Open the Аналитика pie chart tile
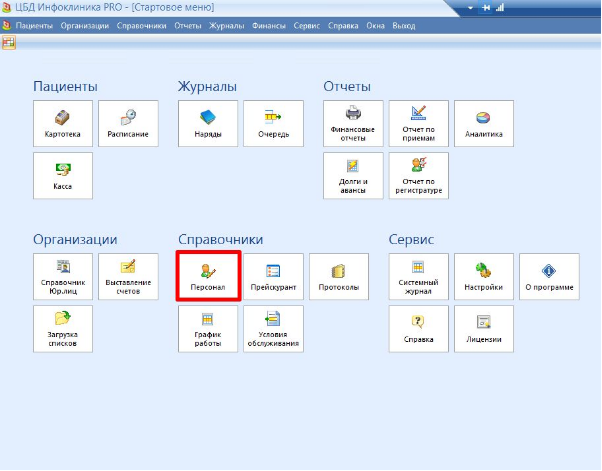602x471 pixels. pos(484,124)
